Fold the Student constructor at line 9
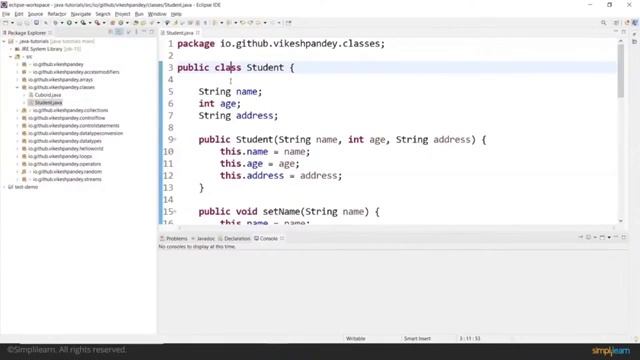Image resolution: width=640 pixels, height=360 pixels. (175, 140)
